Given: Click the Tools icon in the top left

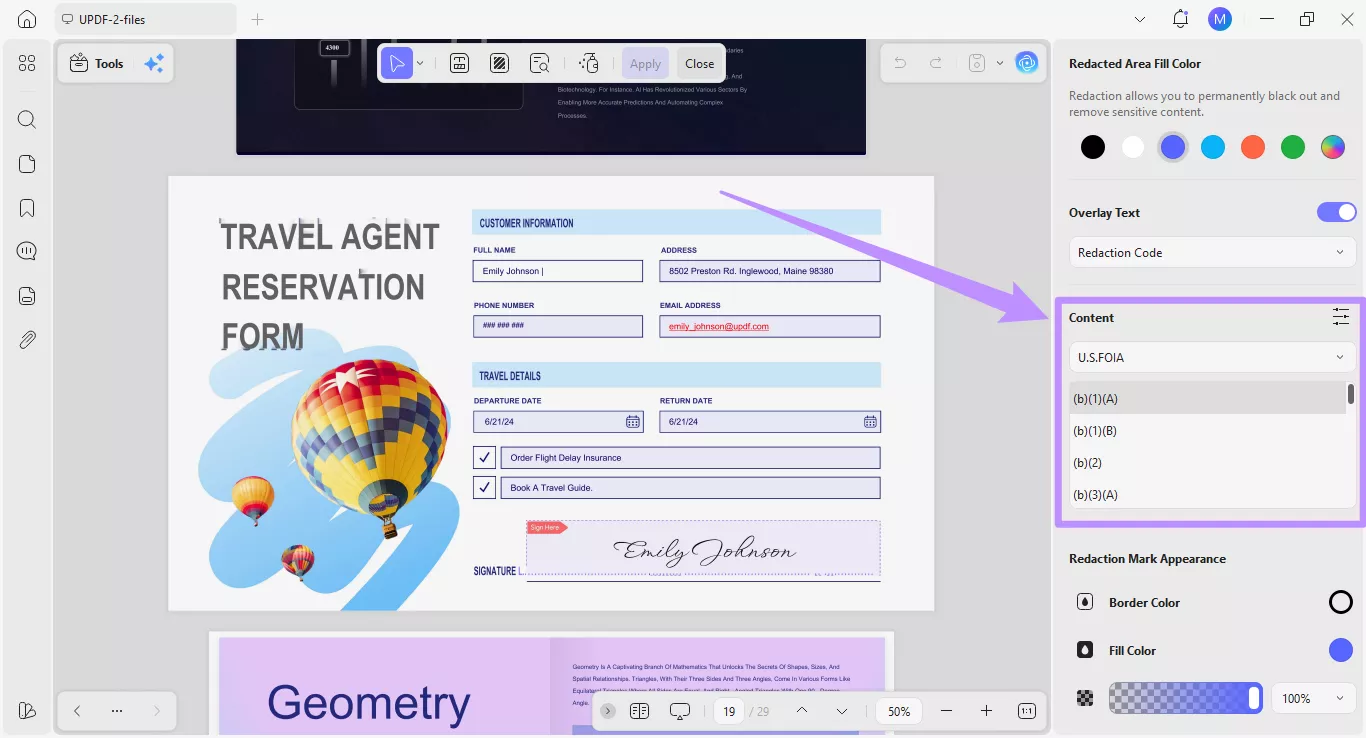Looking at the screenshot, I should [95, 62].
